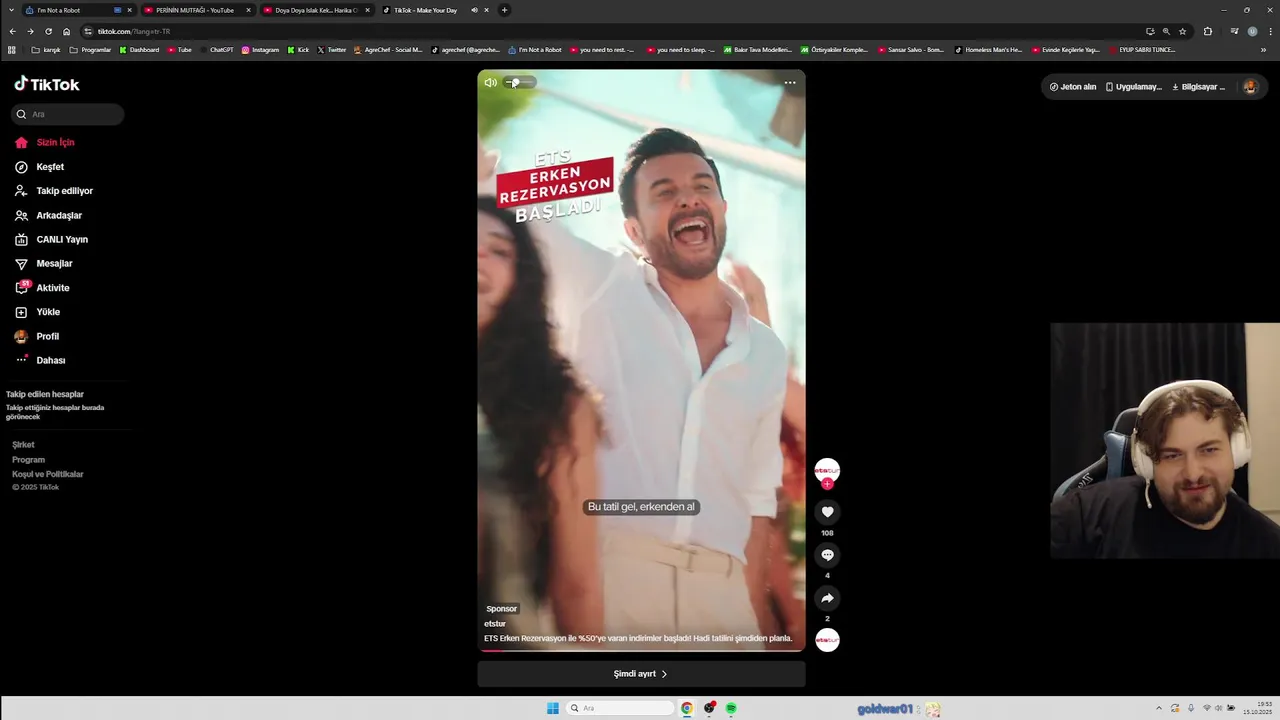
Task: Open the Programlar bookmarks folder
Action: click(90, 50)
